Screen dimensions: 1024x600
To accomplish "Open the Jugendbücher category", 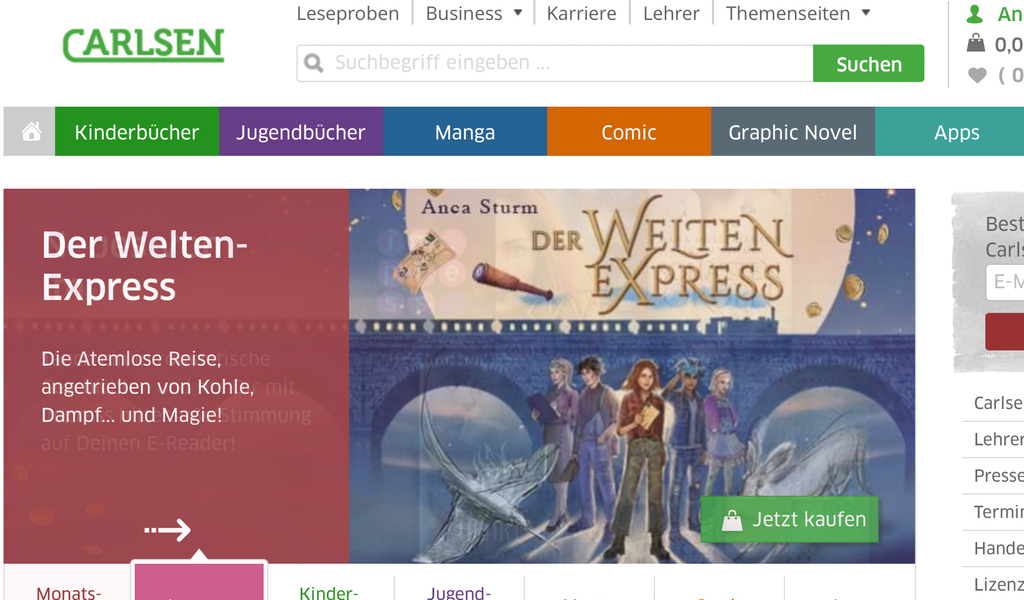I will click(x=300, y=132).
